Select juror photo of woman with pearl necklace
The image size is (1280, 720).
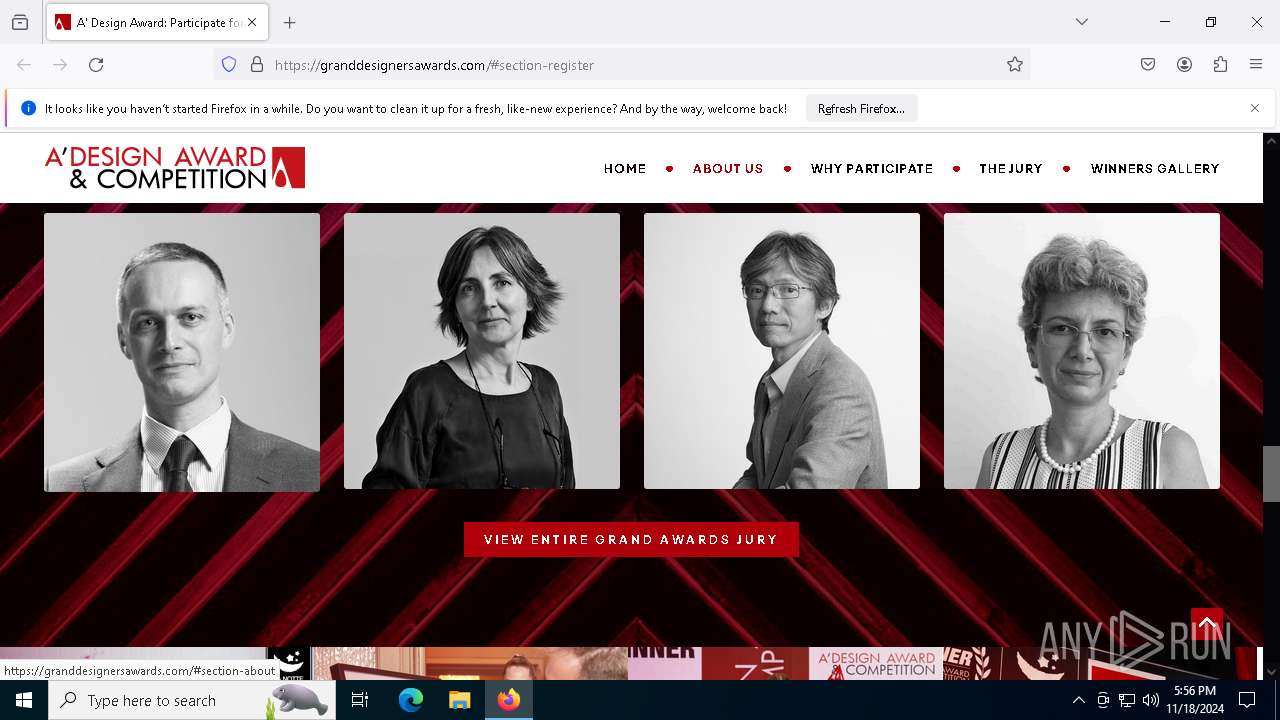[x=1082, y=351]
